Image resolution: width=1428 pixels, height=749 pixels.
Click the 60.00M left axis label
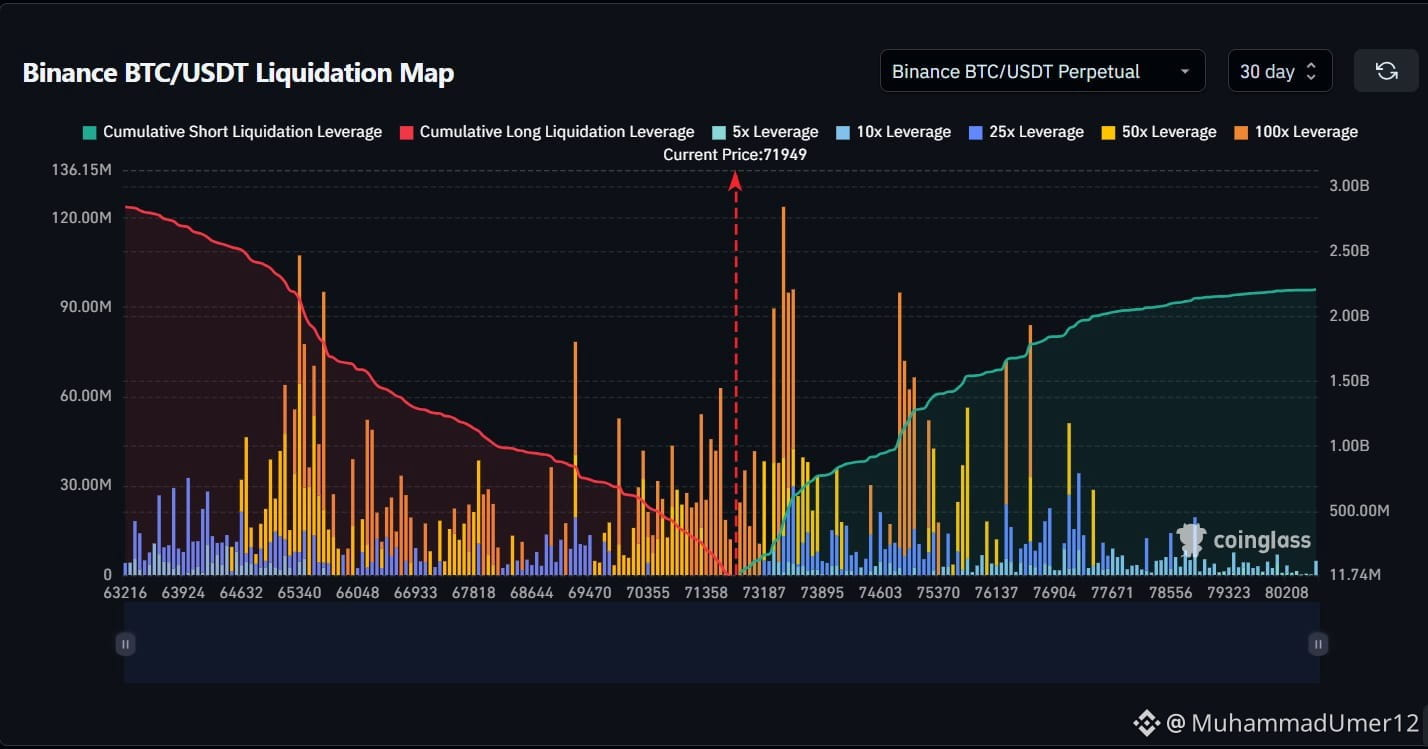84,396
